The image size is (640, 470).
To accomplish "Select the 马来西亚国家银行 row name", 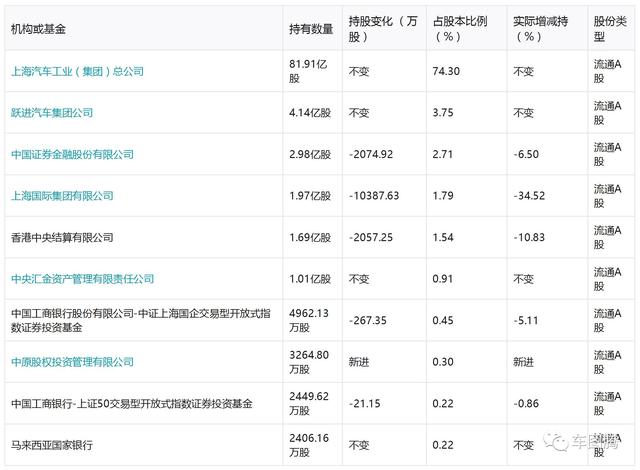I will [52, 445].
